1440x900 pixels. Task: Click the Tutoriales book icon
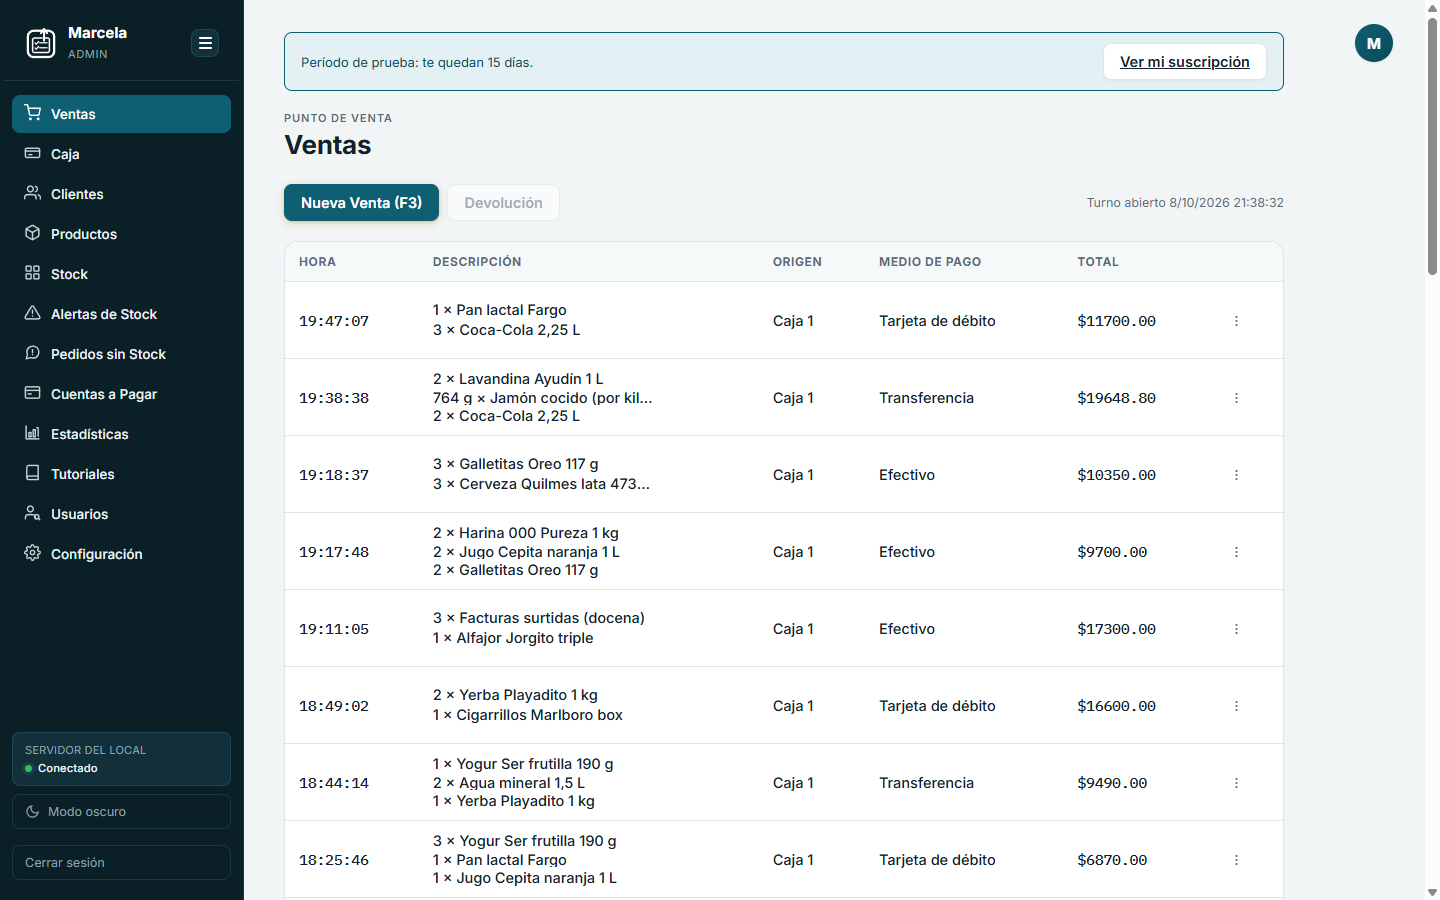coord(33,473)
